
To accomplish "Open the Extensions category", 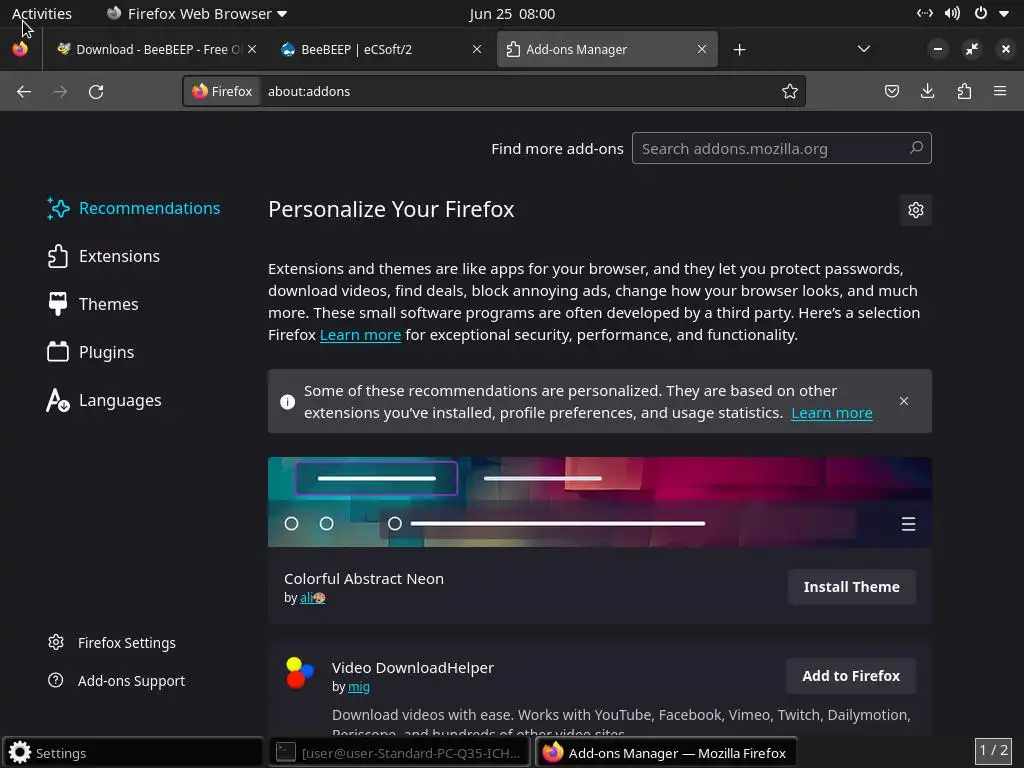I will tap(104, 256).
